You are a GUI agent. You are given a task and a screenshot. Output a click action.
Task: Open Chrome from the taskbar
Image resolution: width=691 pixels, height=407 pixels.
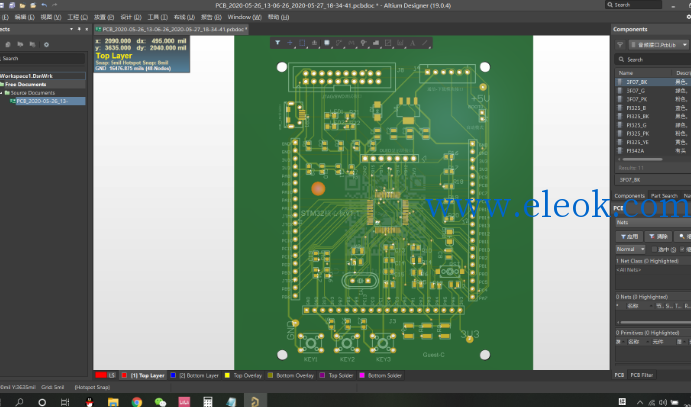pyautogui.click(x=137, y=401)
